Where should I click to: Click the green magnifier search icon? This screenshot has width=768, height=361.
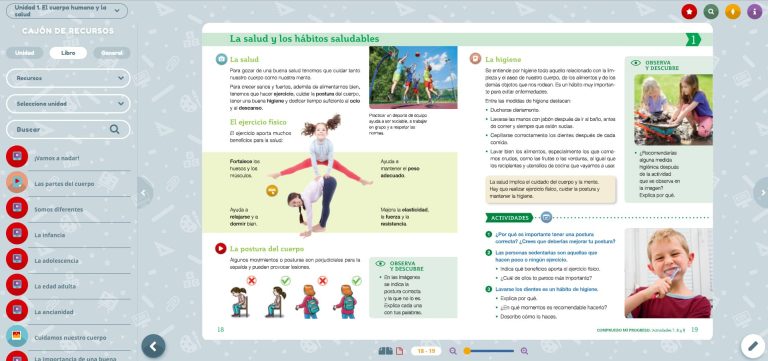[711, 12]
